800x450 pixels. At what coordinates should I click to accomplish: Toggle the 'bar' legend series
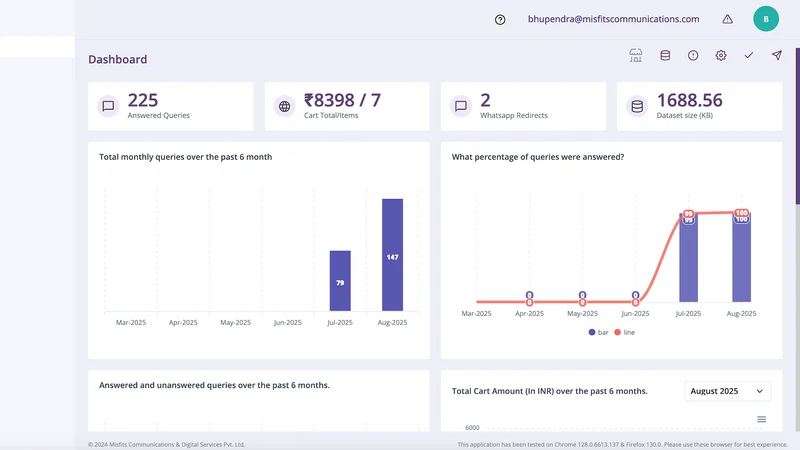pos(598,332)
